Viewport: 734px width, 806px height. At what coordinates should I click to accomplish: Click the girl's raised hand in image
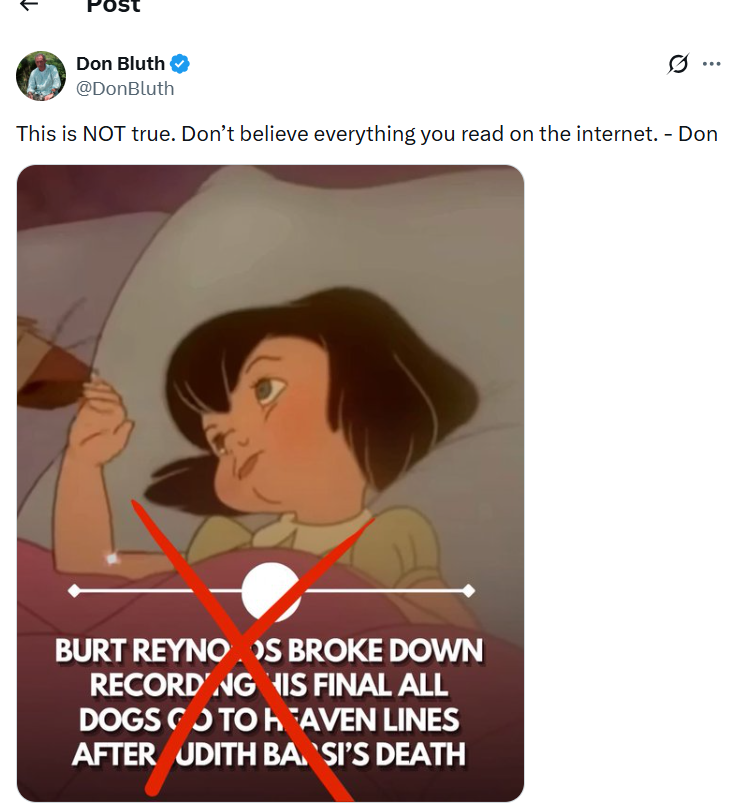pos(100,425)
